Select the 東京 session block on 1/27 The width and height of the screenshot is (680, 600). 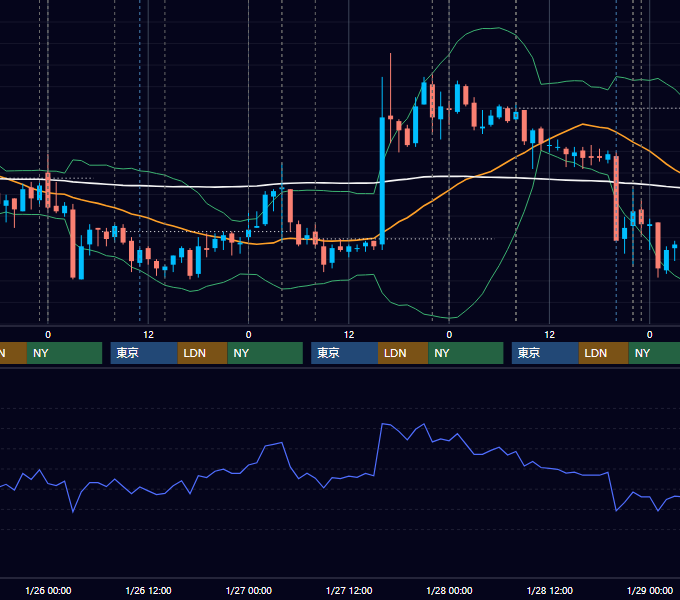tap(344, 353)
